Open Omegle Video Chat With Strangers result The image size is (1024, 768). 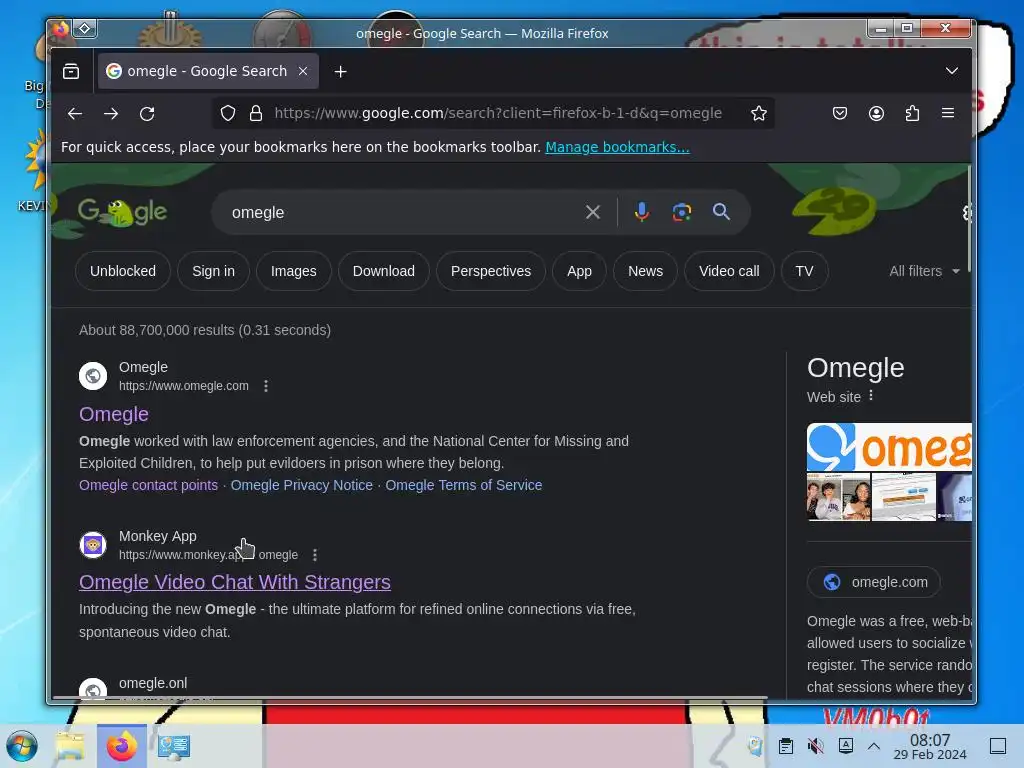[235, 582]
